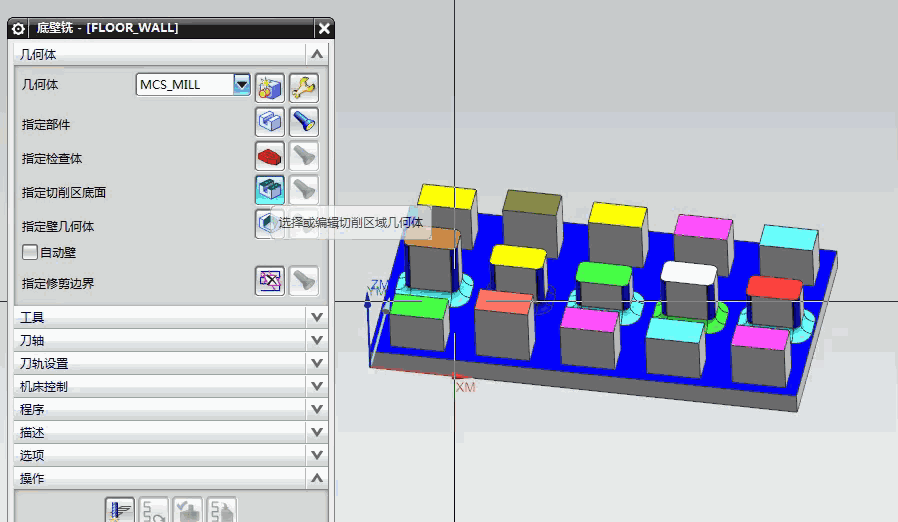898x522 pixels.
Task: Click the 指定部件 label
Action: 46,124
